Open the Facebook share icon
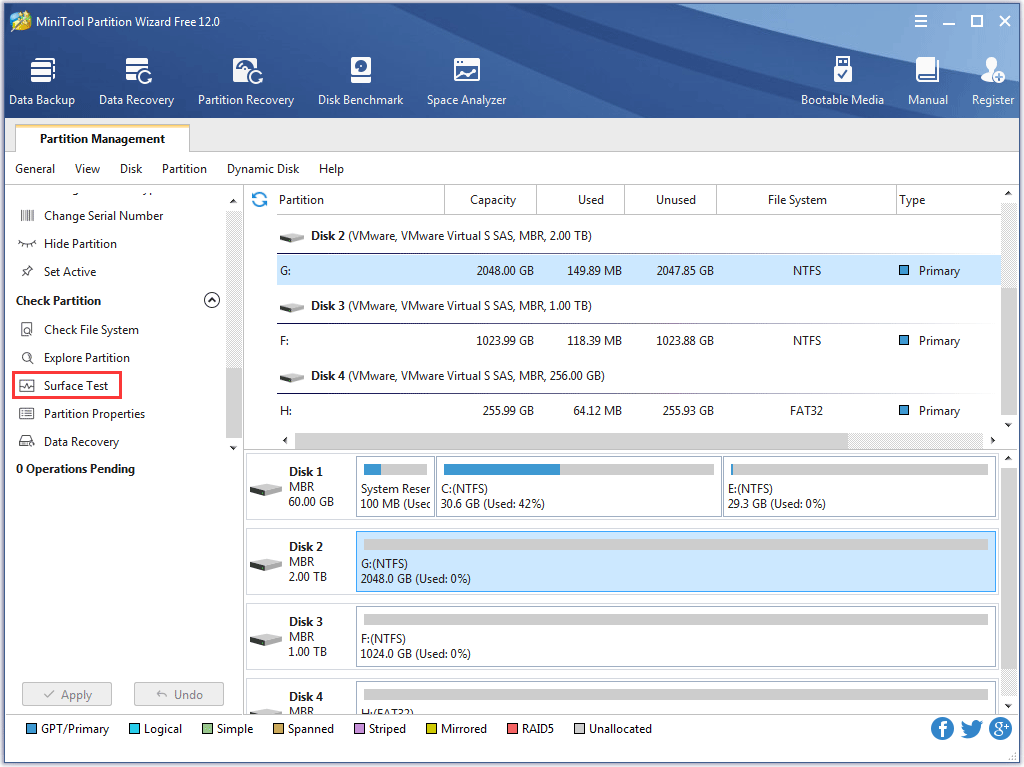Viewport: 1024px width, 767px height. tap(942, 729)
